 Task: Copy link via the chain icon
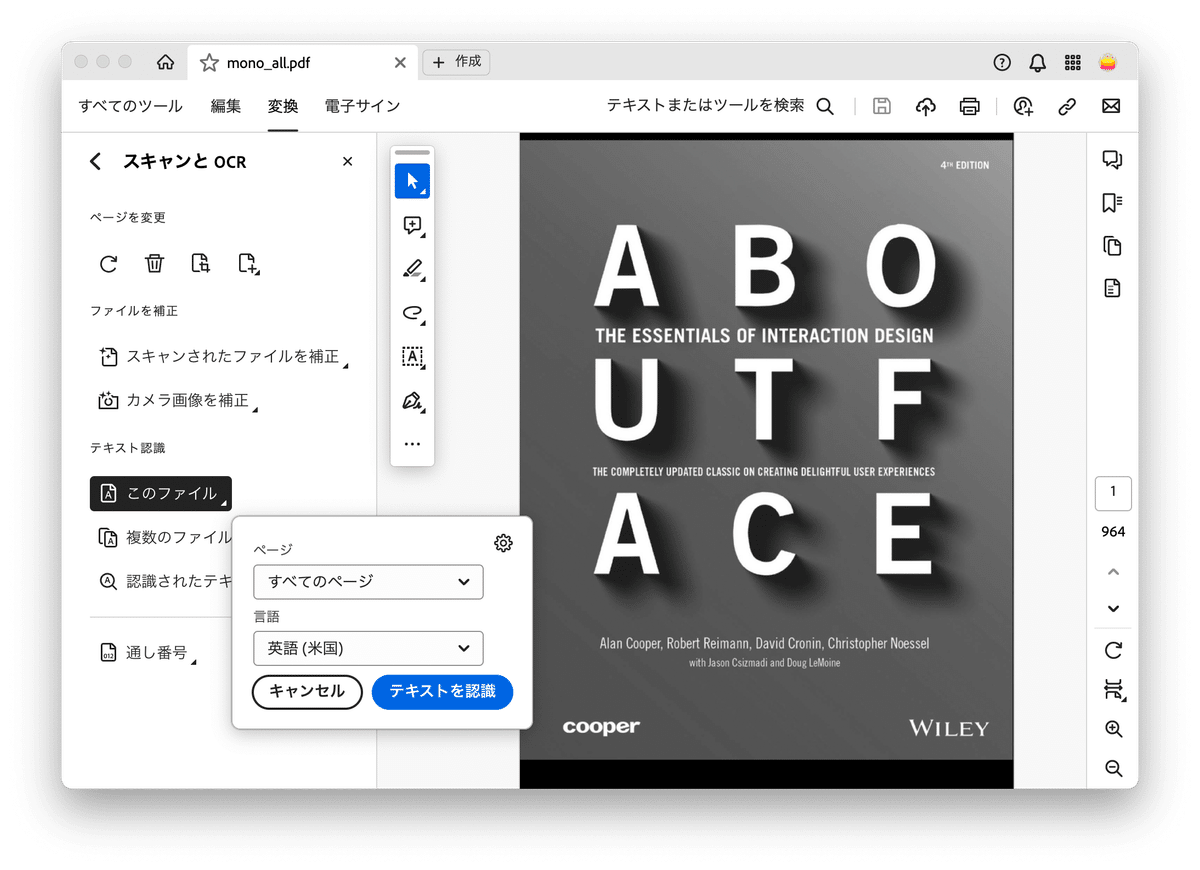pos(1067,106)
